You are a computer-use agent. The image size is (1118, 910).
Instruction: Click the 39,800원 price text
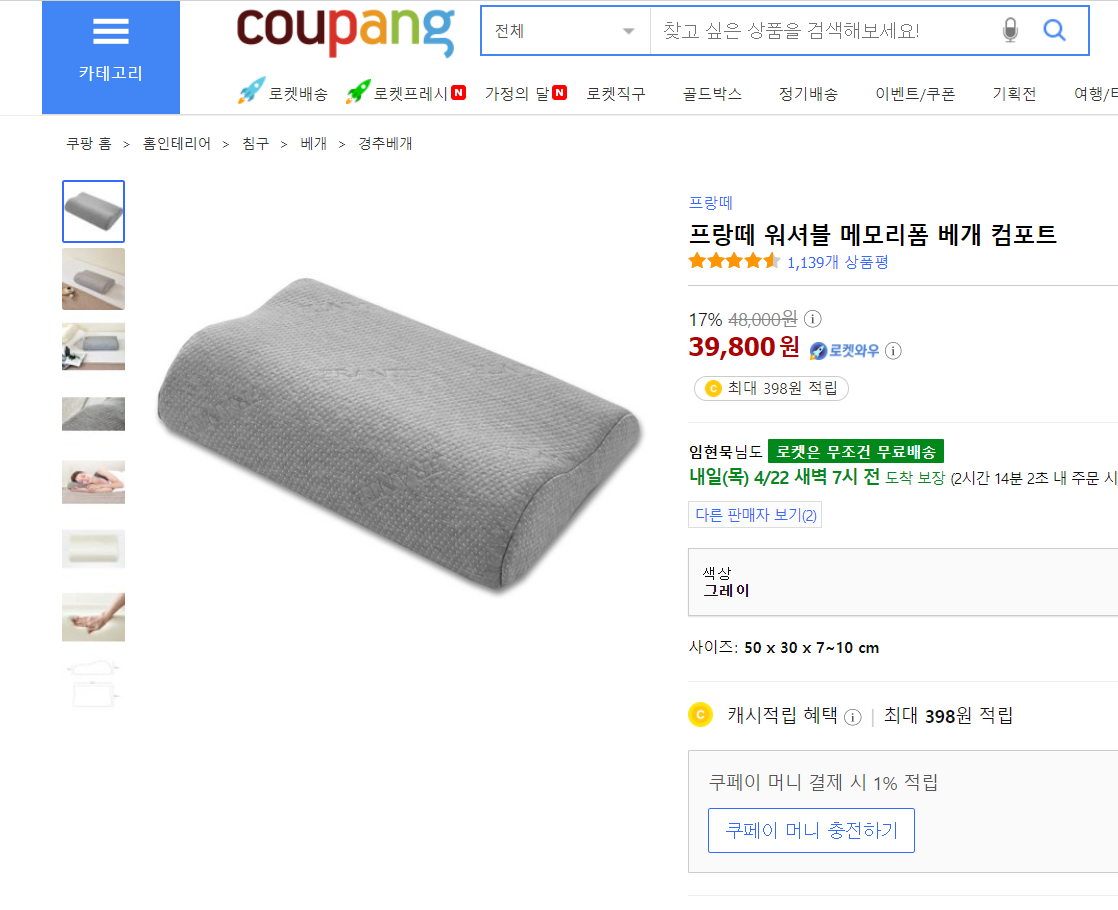point(744,347)
